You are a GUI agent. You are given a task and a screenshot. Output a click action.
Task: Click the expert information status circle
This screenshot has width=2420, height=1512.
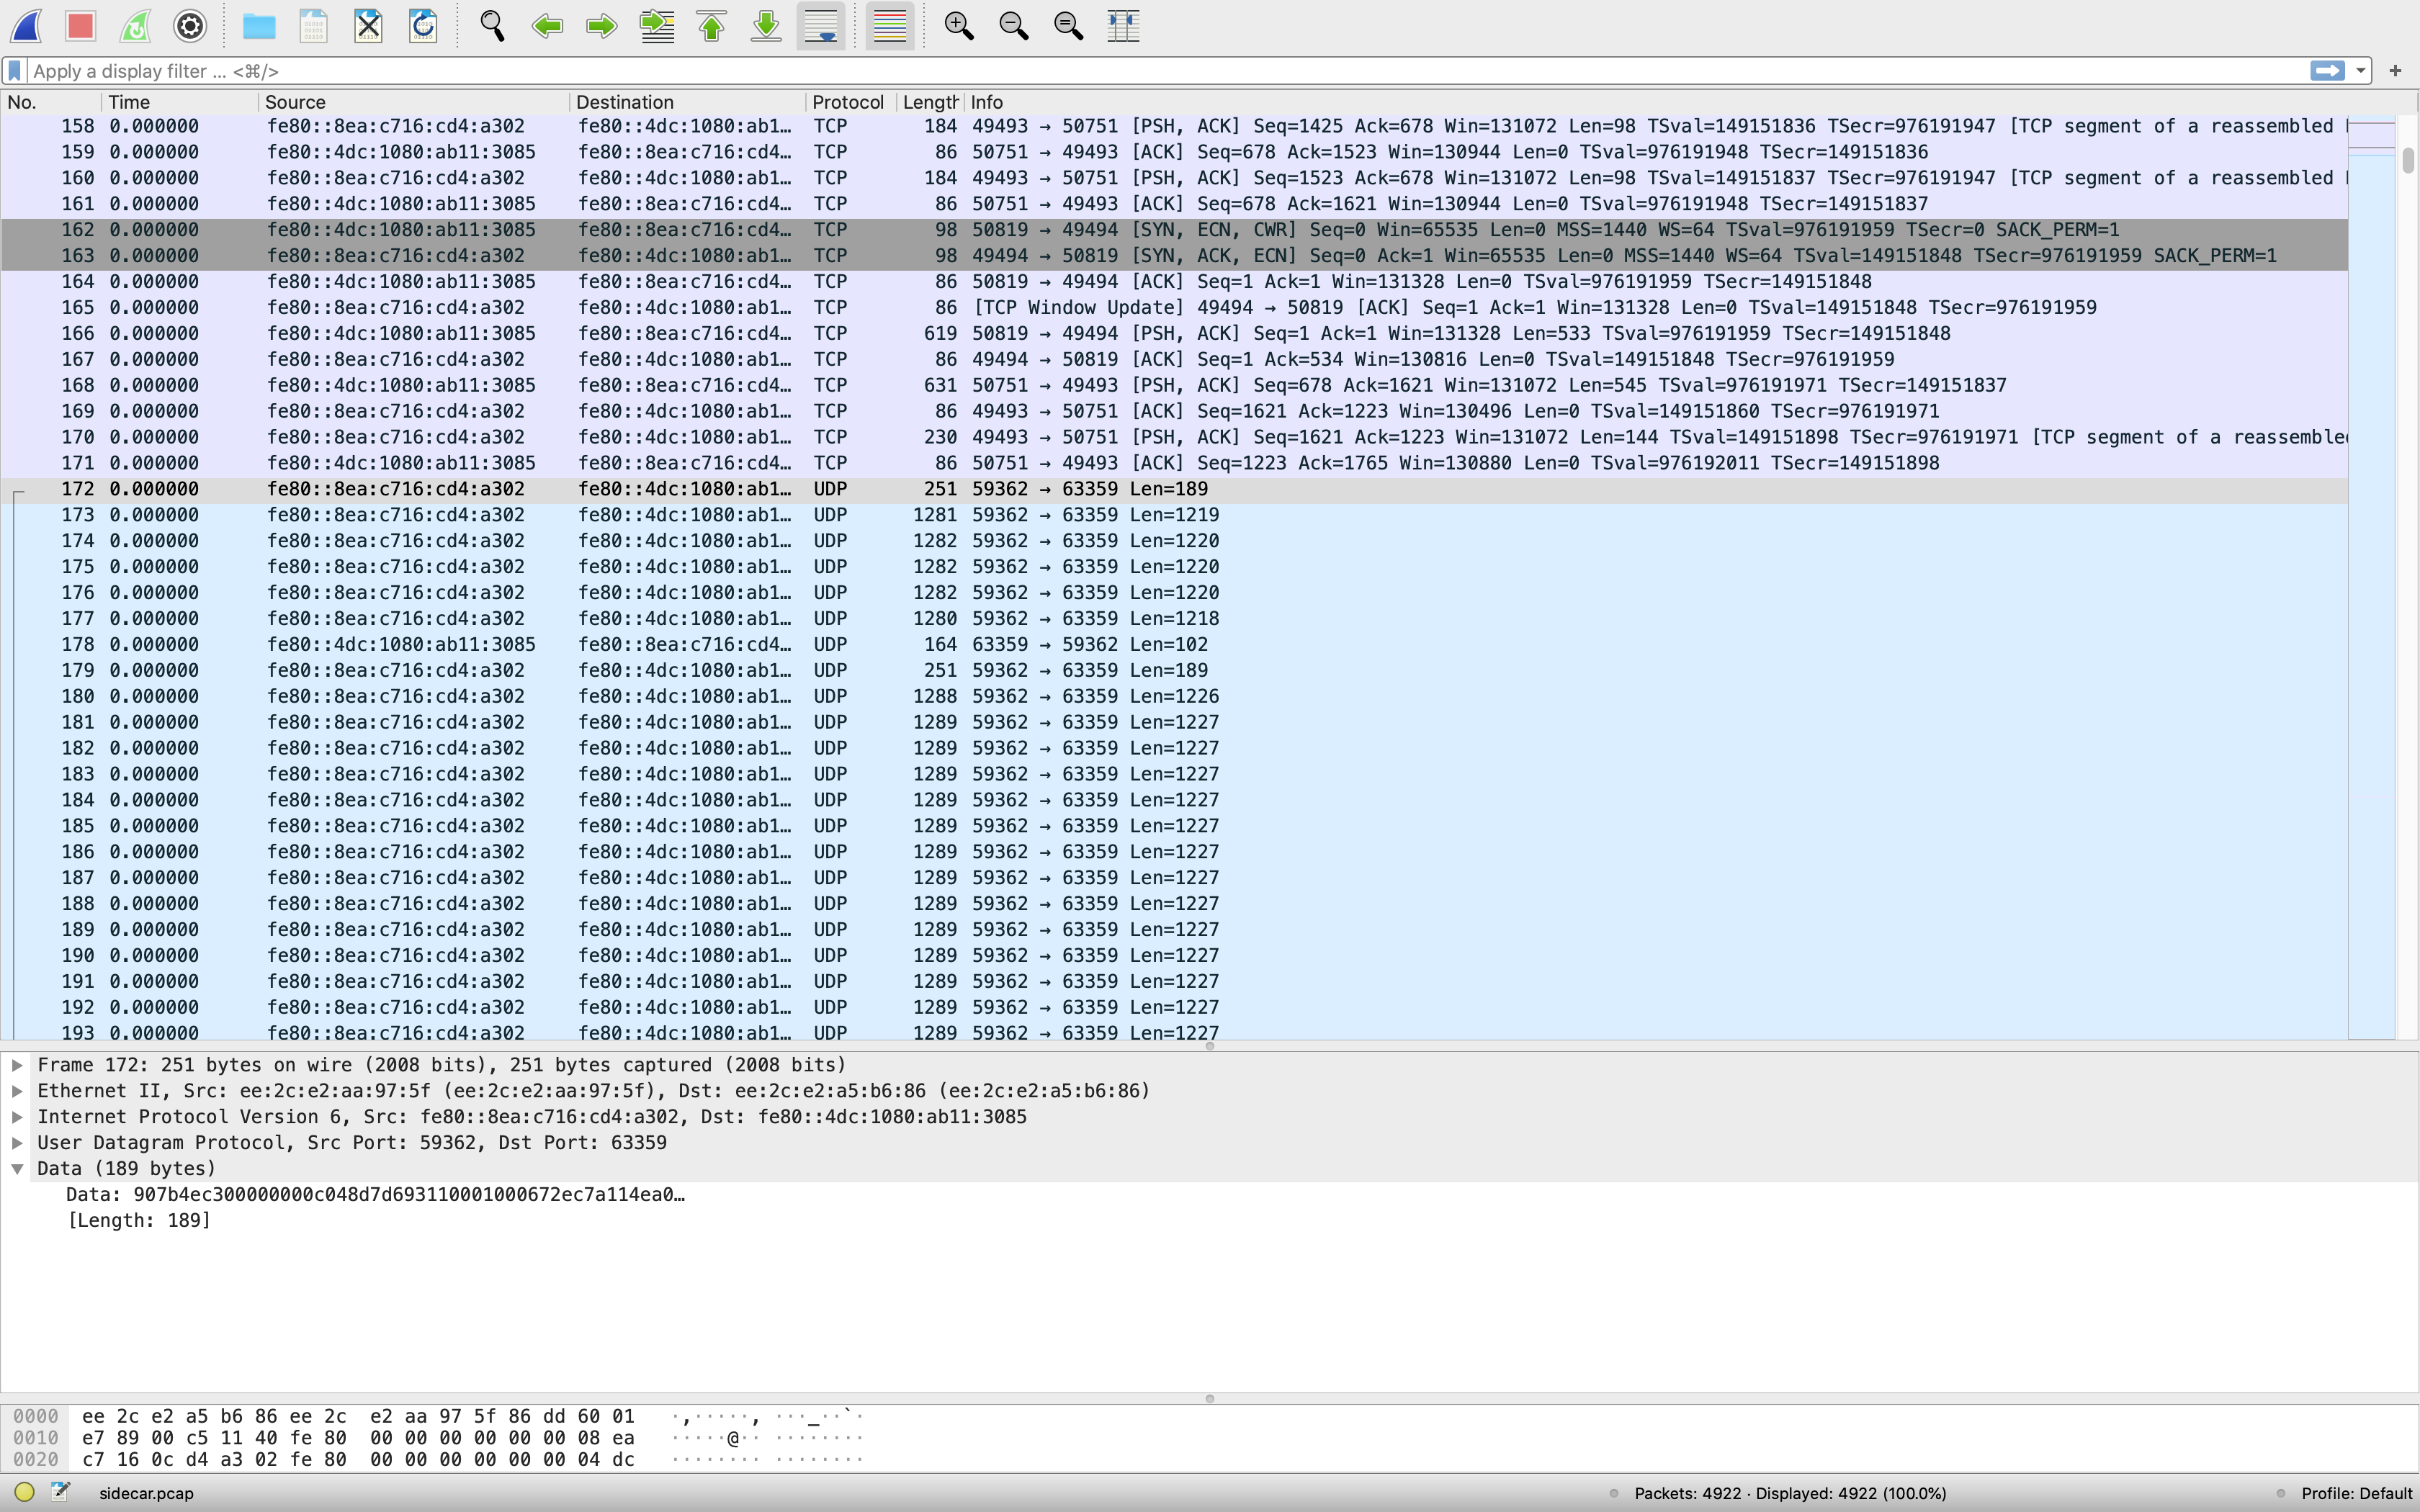click(25, 1493)
